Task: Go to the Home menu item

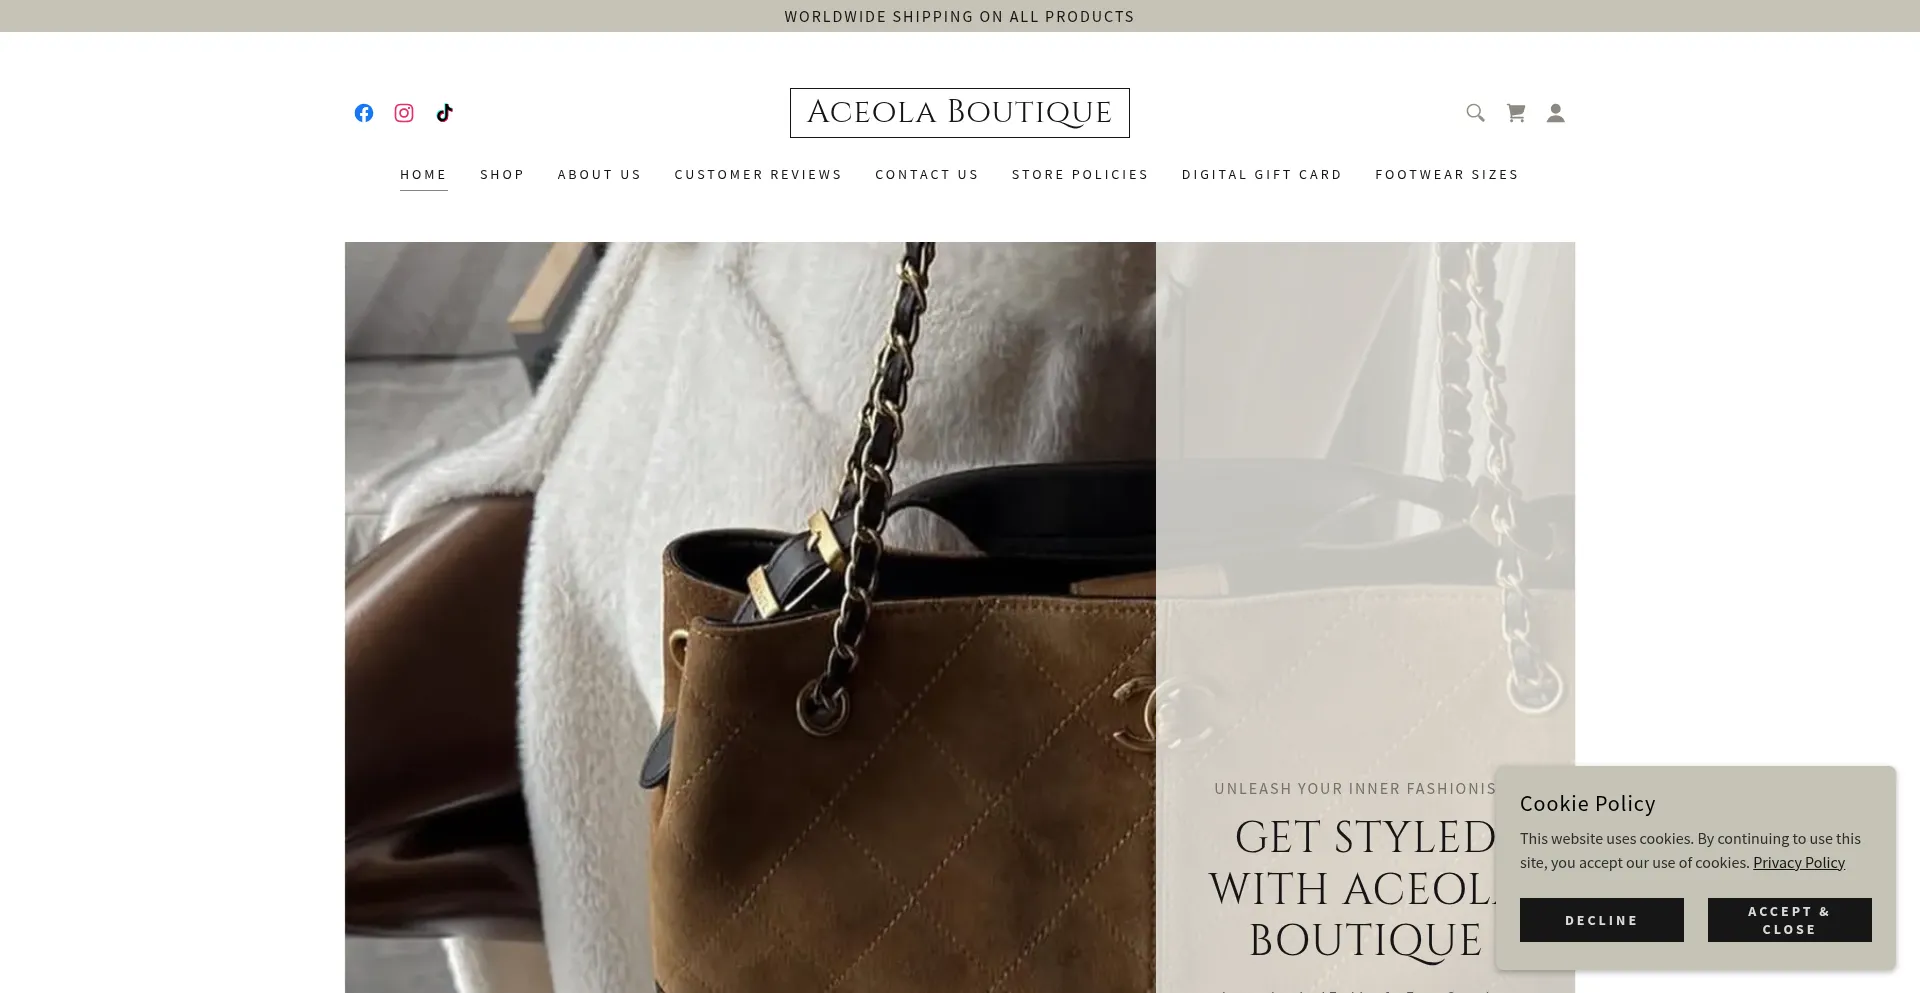Action: 424,174
